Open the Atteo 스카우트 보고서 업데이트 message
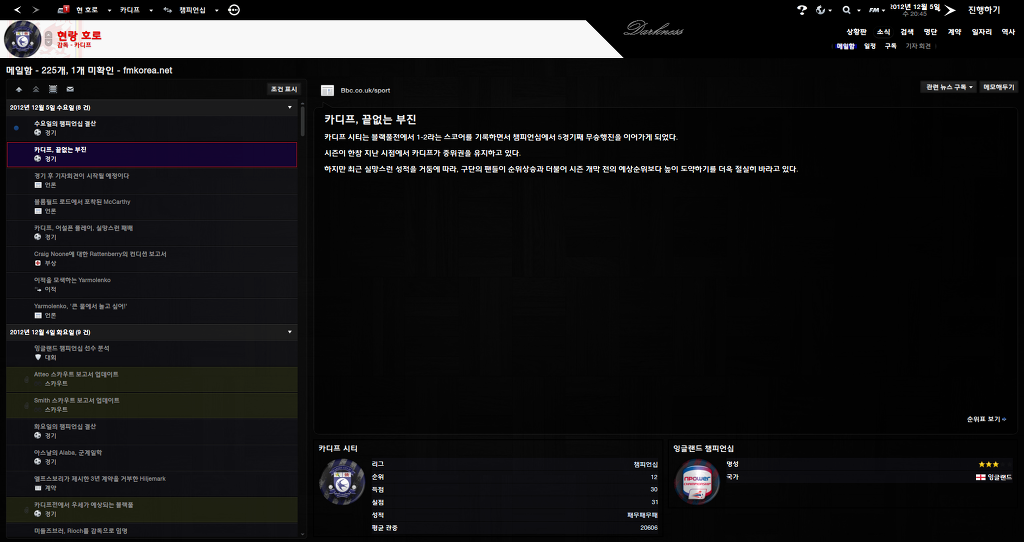This screenshot has height=542, width=1024. pyautogui.click(x=152, y=379)
